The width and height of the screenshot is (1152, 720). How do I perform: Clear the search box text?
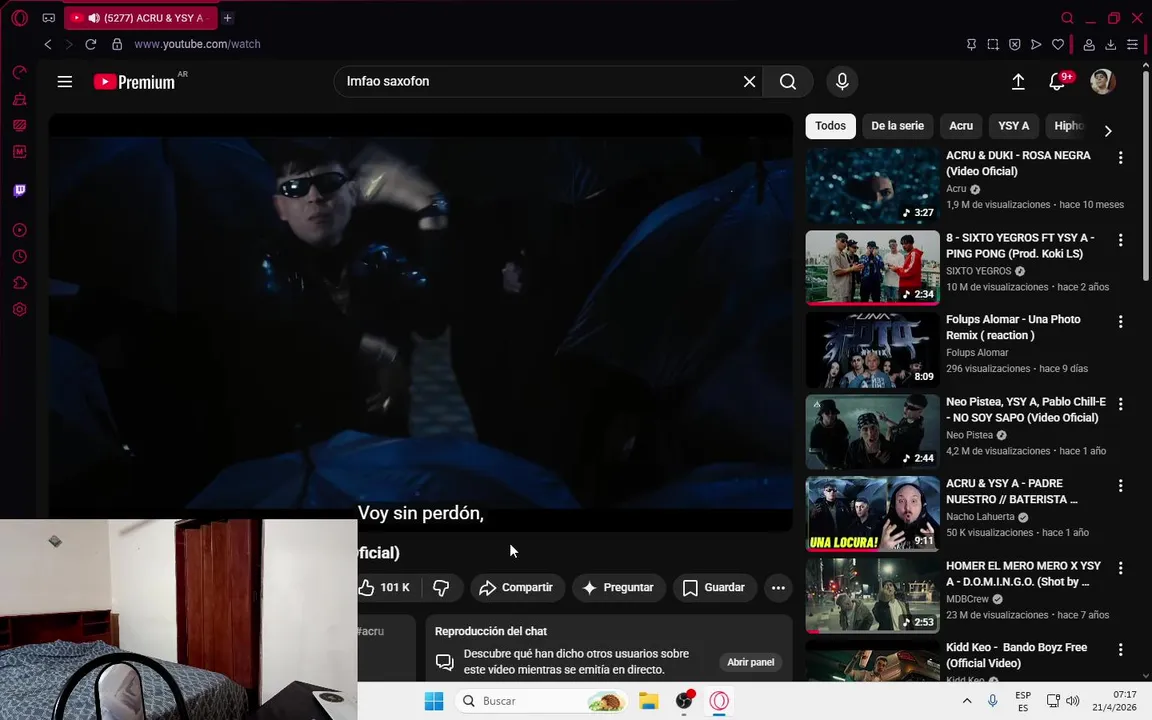(749, 82)
